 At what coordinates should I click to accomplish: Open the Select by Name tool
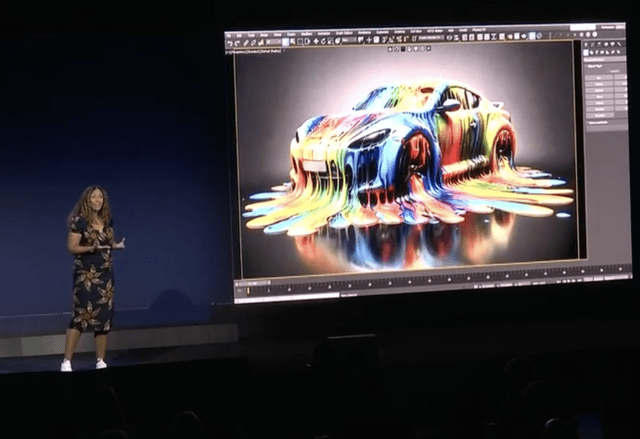[292, 41]
